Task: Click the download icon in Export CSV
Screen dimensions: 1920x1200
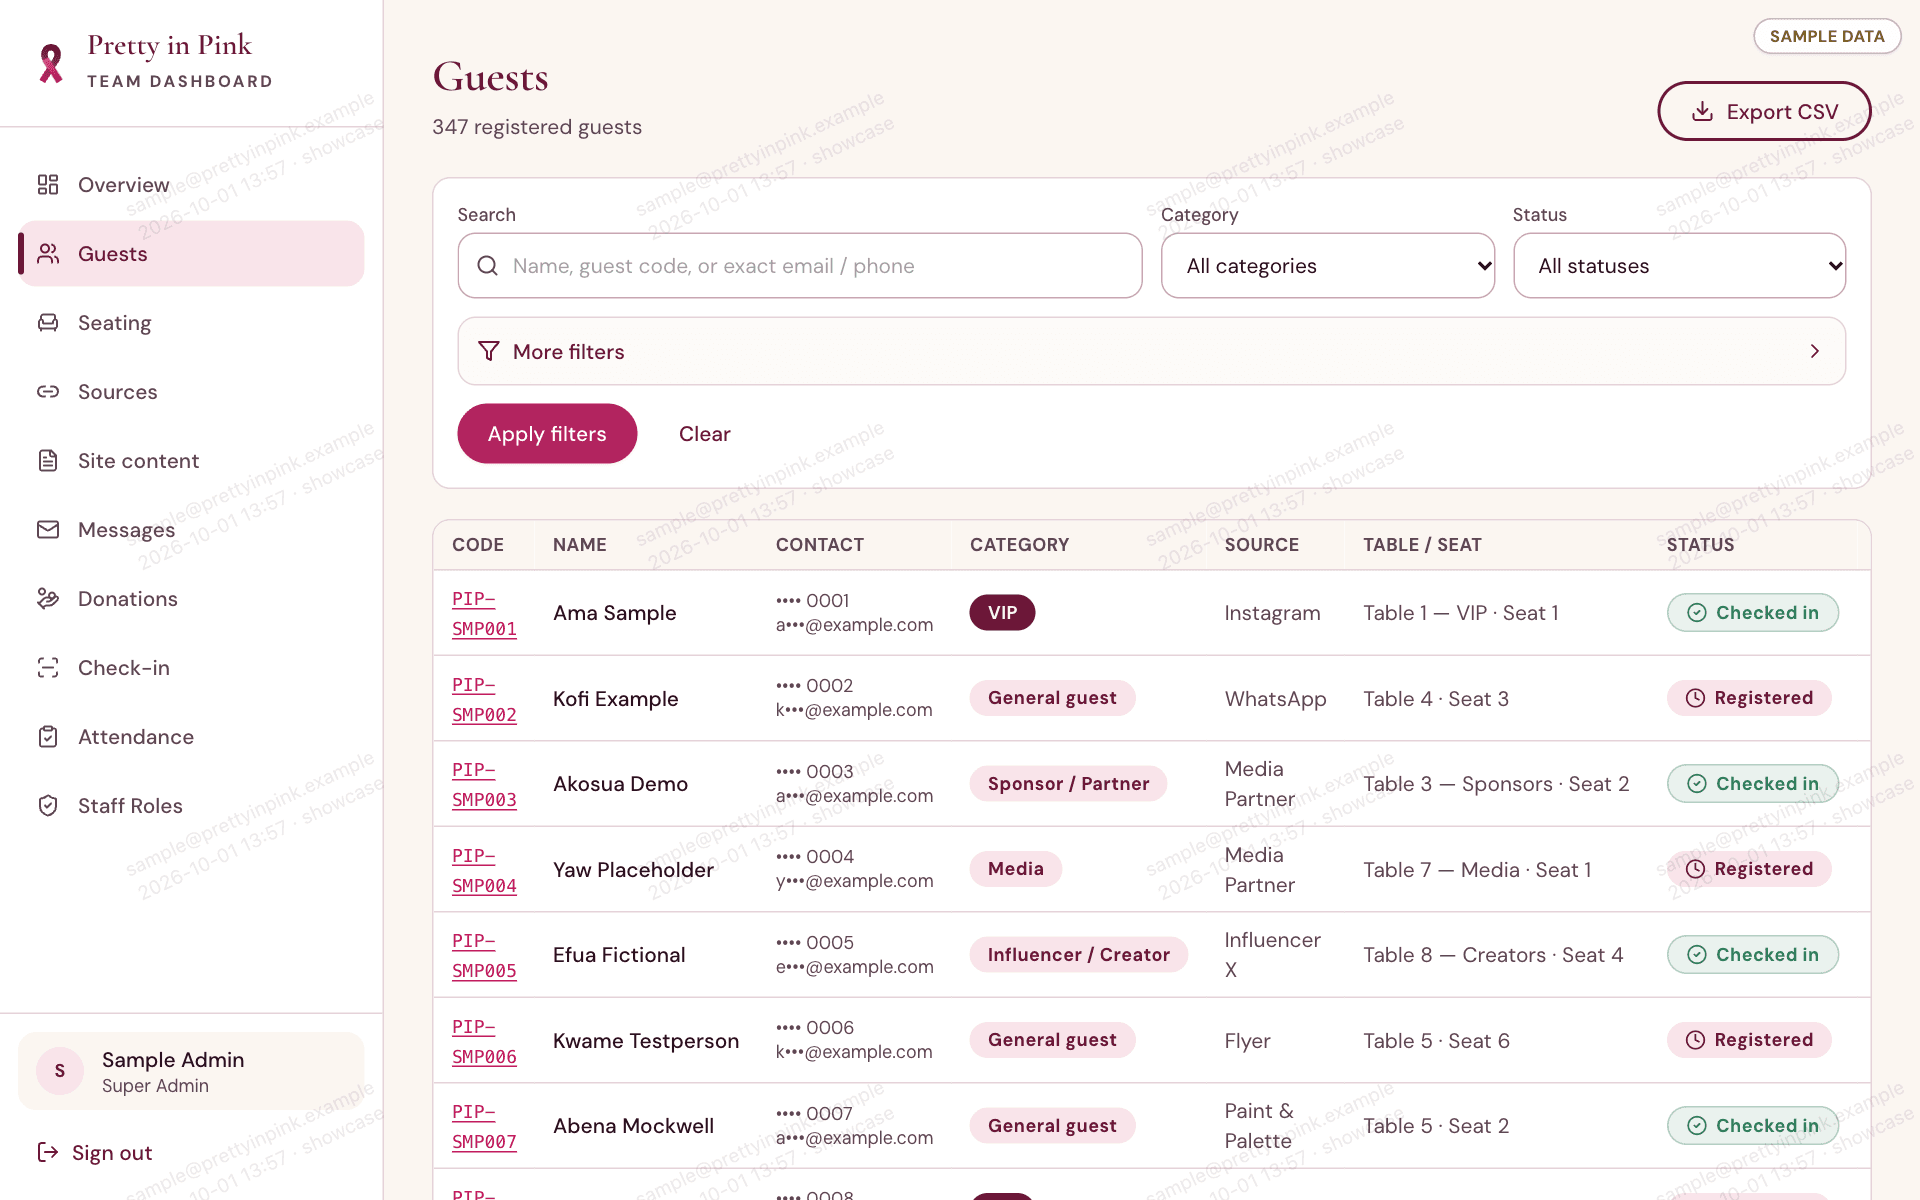Action: [1702, 111]
